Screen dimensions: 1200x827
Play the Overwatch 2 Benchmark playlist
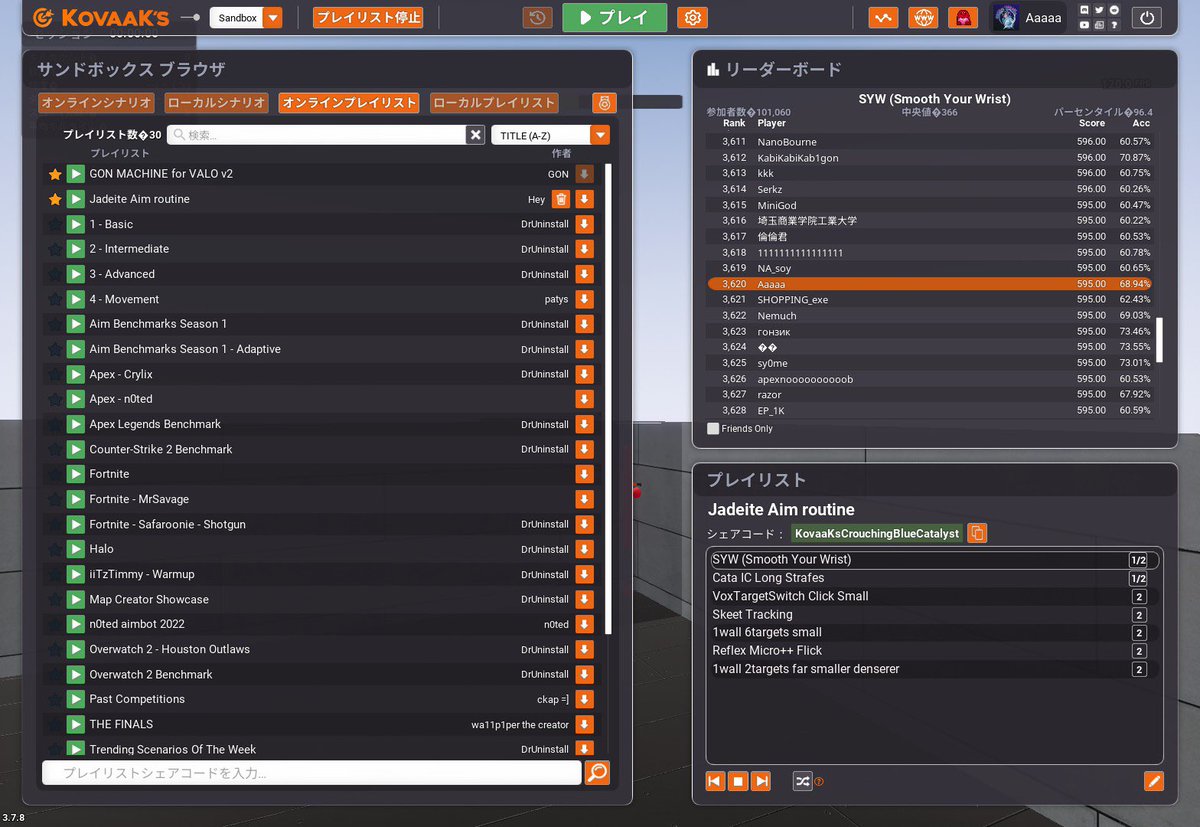76,674
